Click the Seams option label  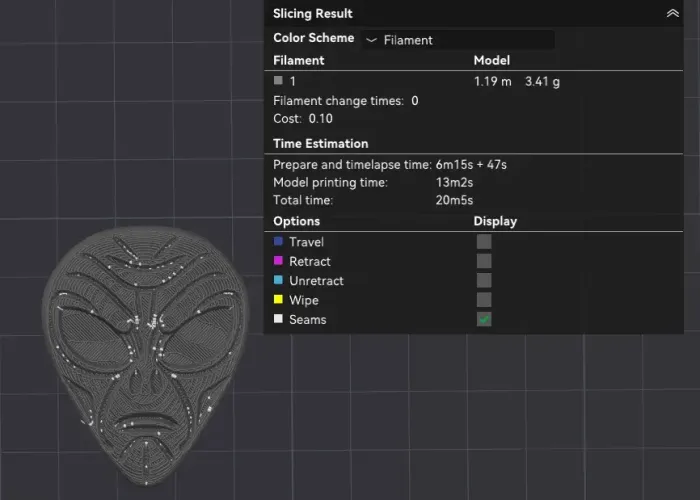coord(307,320)
